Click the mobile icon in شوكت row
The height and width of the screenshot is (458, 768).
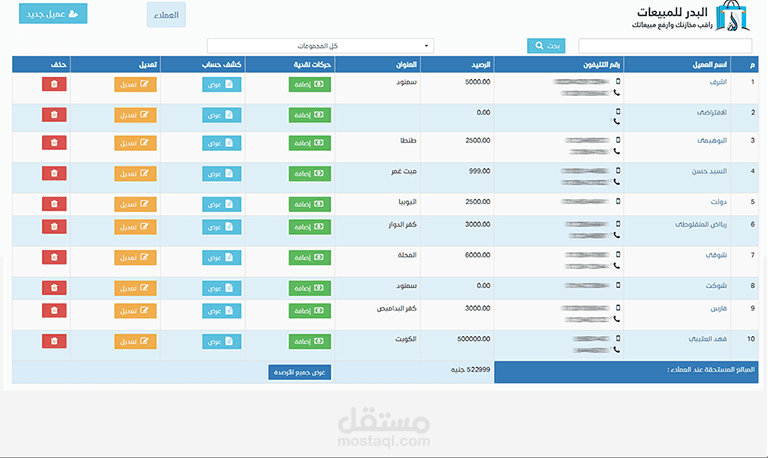618,285
